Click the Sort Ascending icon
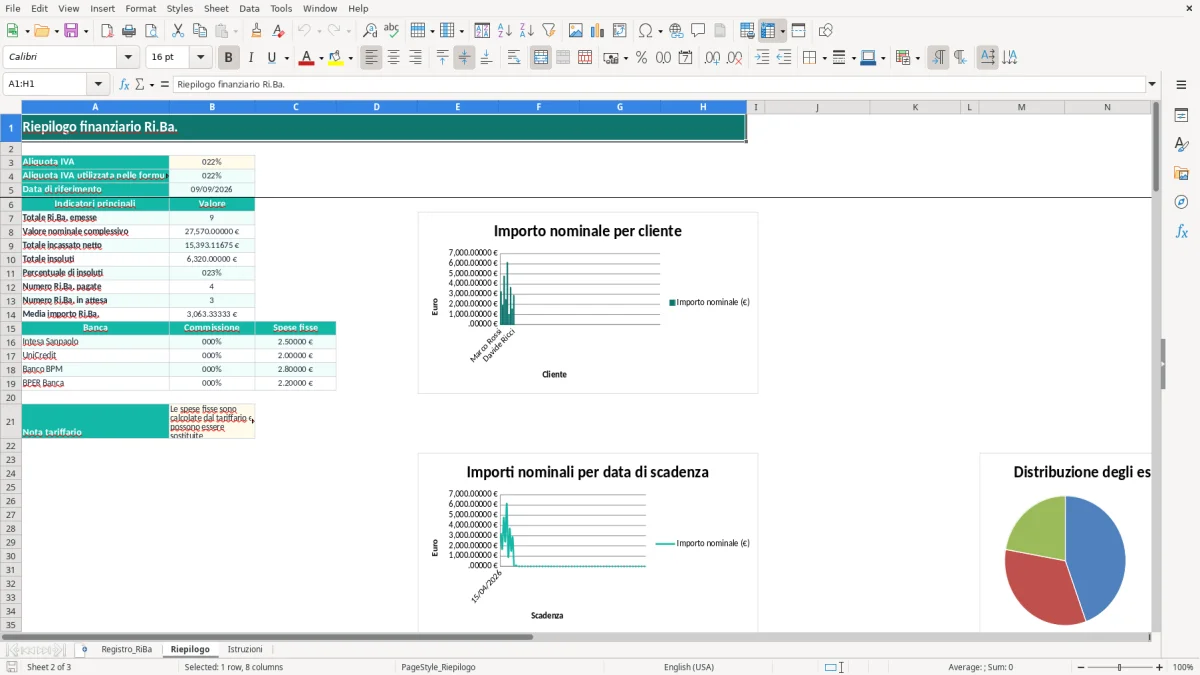 pyautogui.click(x=504, y=31)
